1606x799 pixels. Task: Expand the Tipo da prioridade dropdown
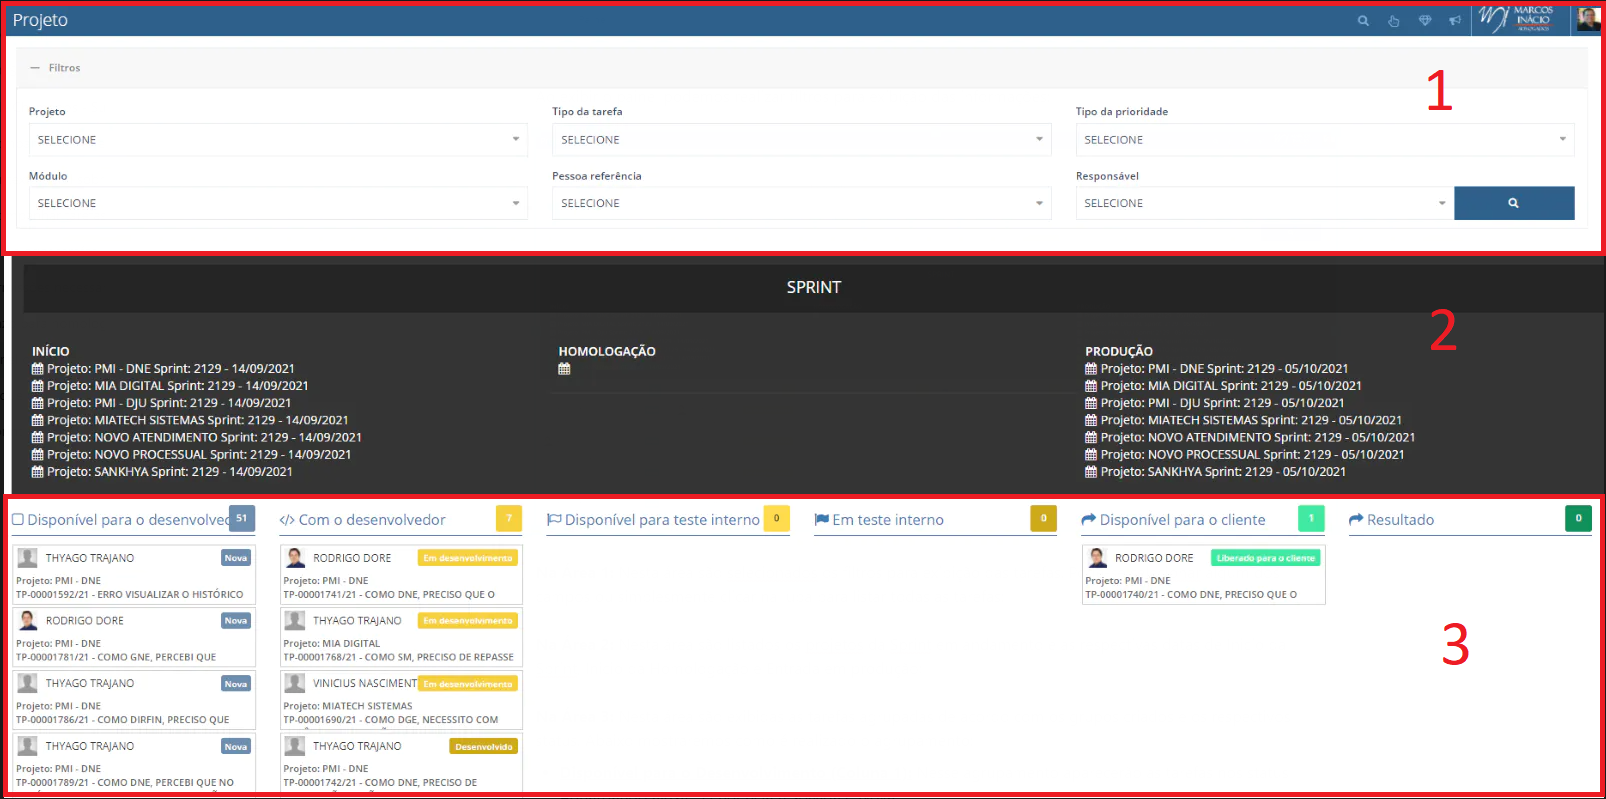click(x=1325, y=140)
